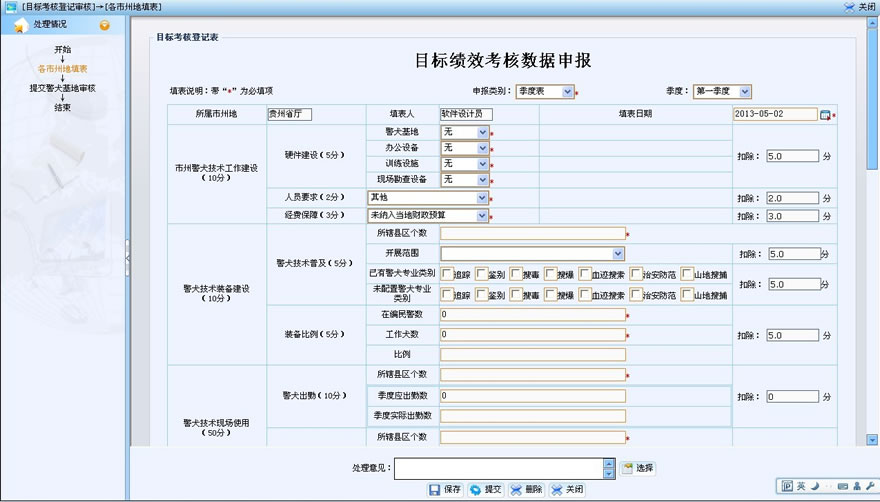This screenshot has width=880, height=502.
Task: Open the 经费保障 dropdown showing 未纳入当地财政预算
Action: pyautogui.click(x=428, y=216)
